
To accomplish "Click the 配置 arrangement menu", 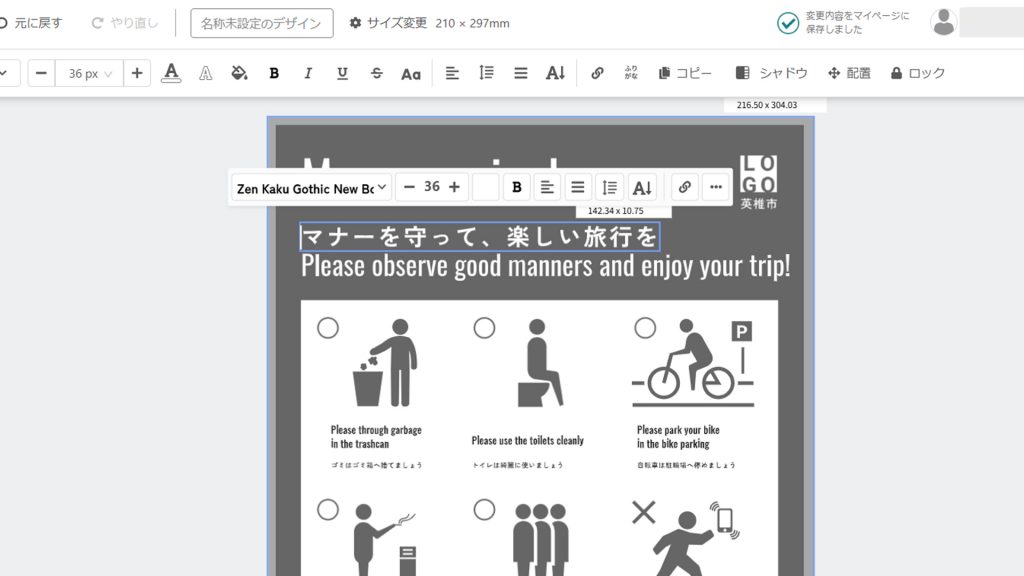I will [849, 73].
